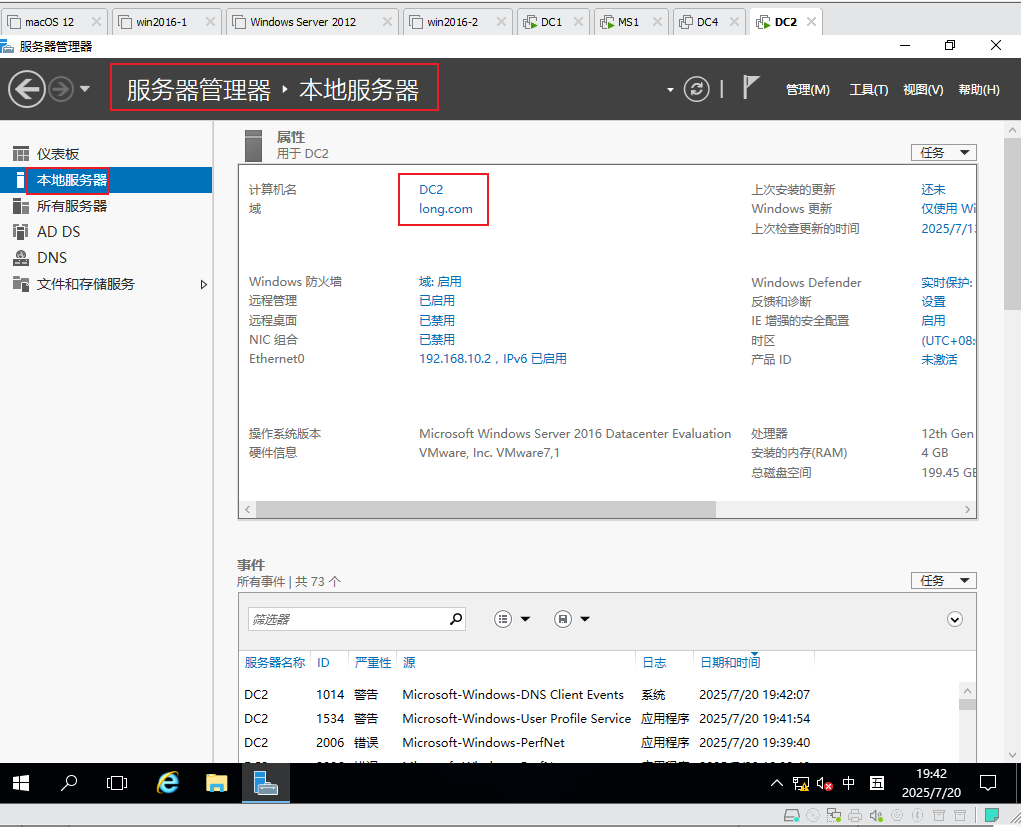
Task: Open DNS in the sidebar
Action: [x=106, y=258]
